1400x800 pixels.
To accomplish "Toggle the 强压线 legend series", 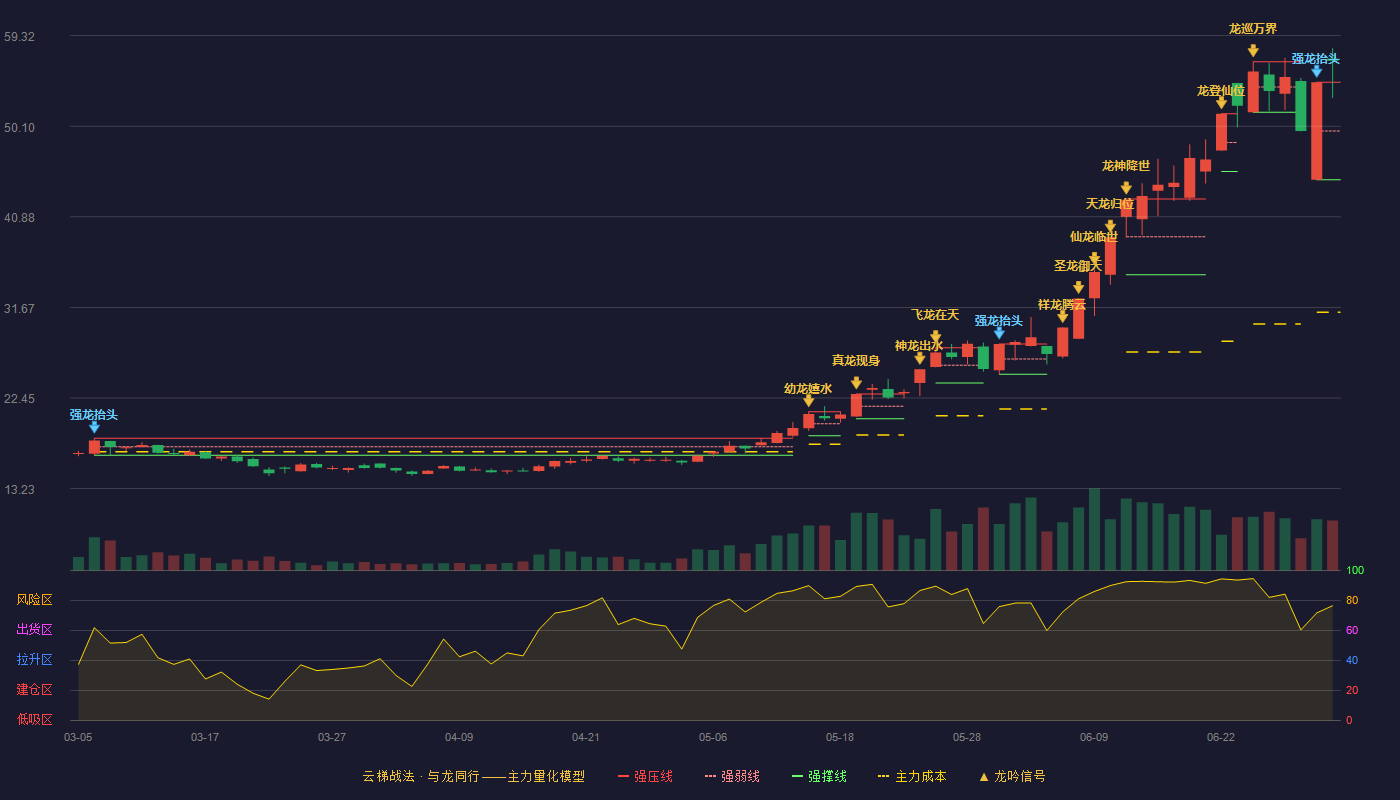I will [645, 776].
